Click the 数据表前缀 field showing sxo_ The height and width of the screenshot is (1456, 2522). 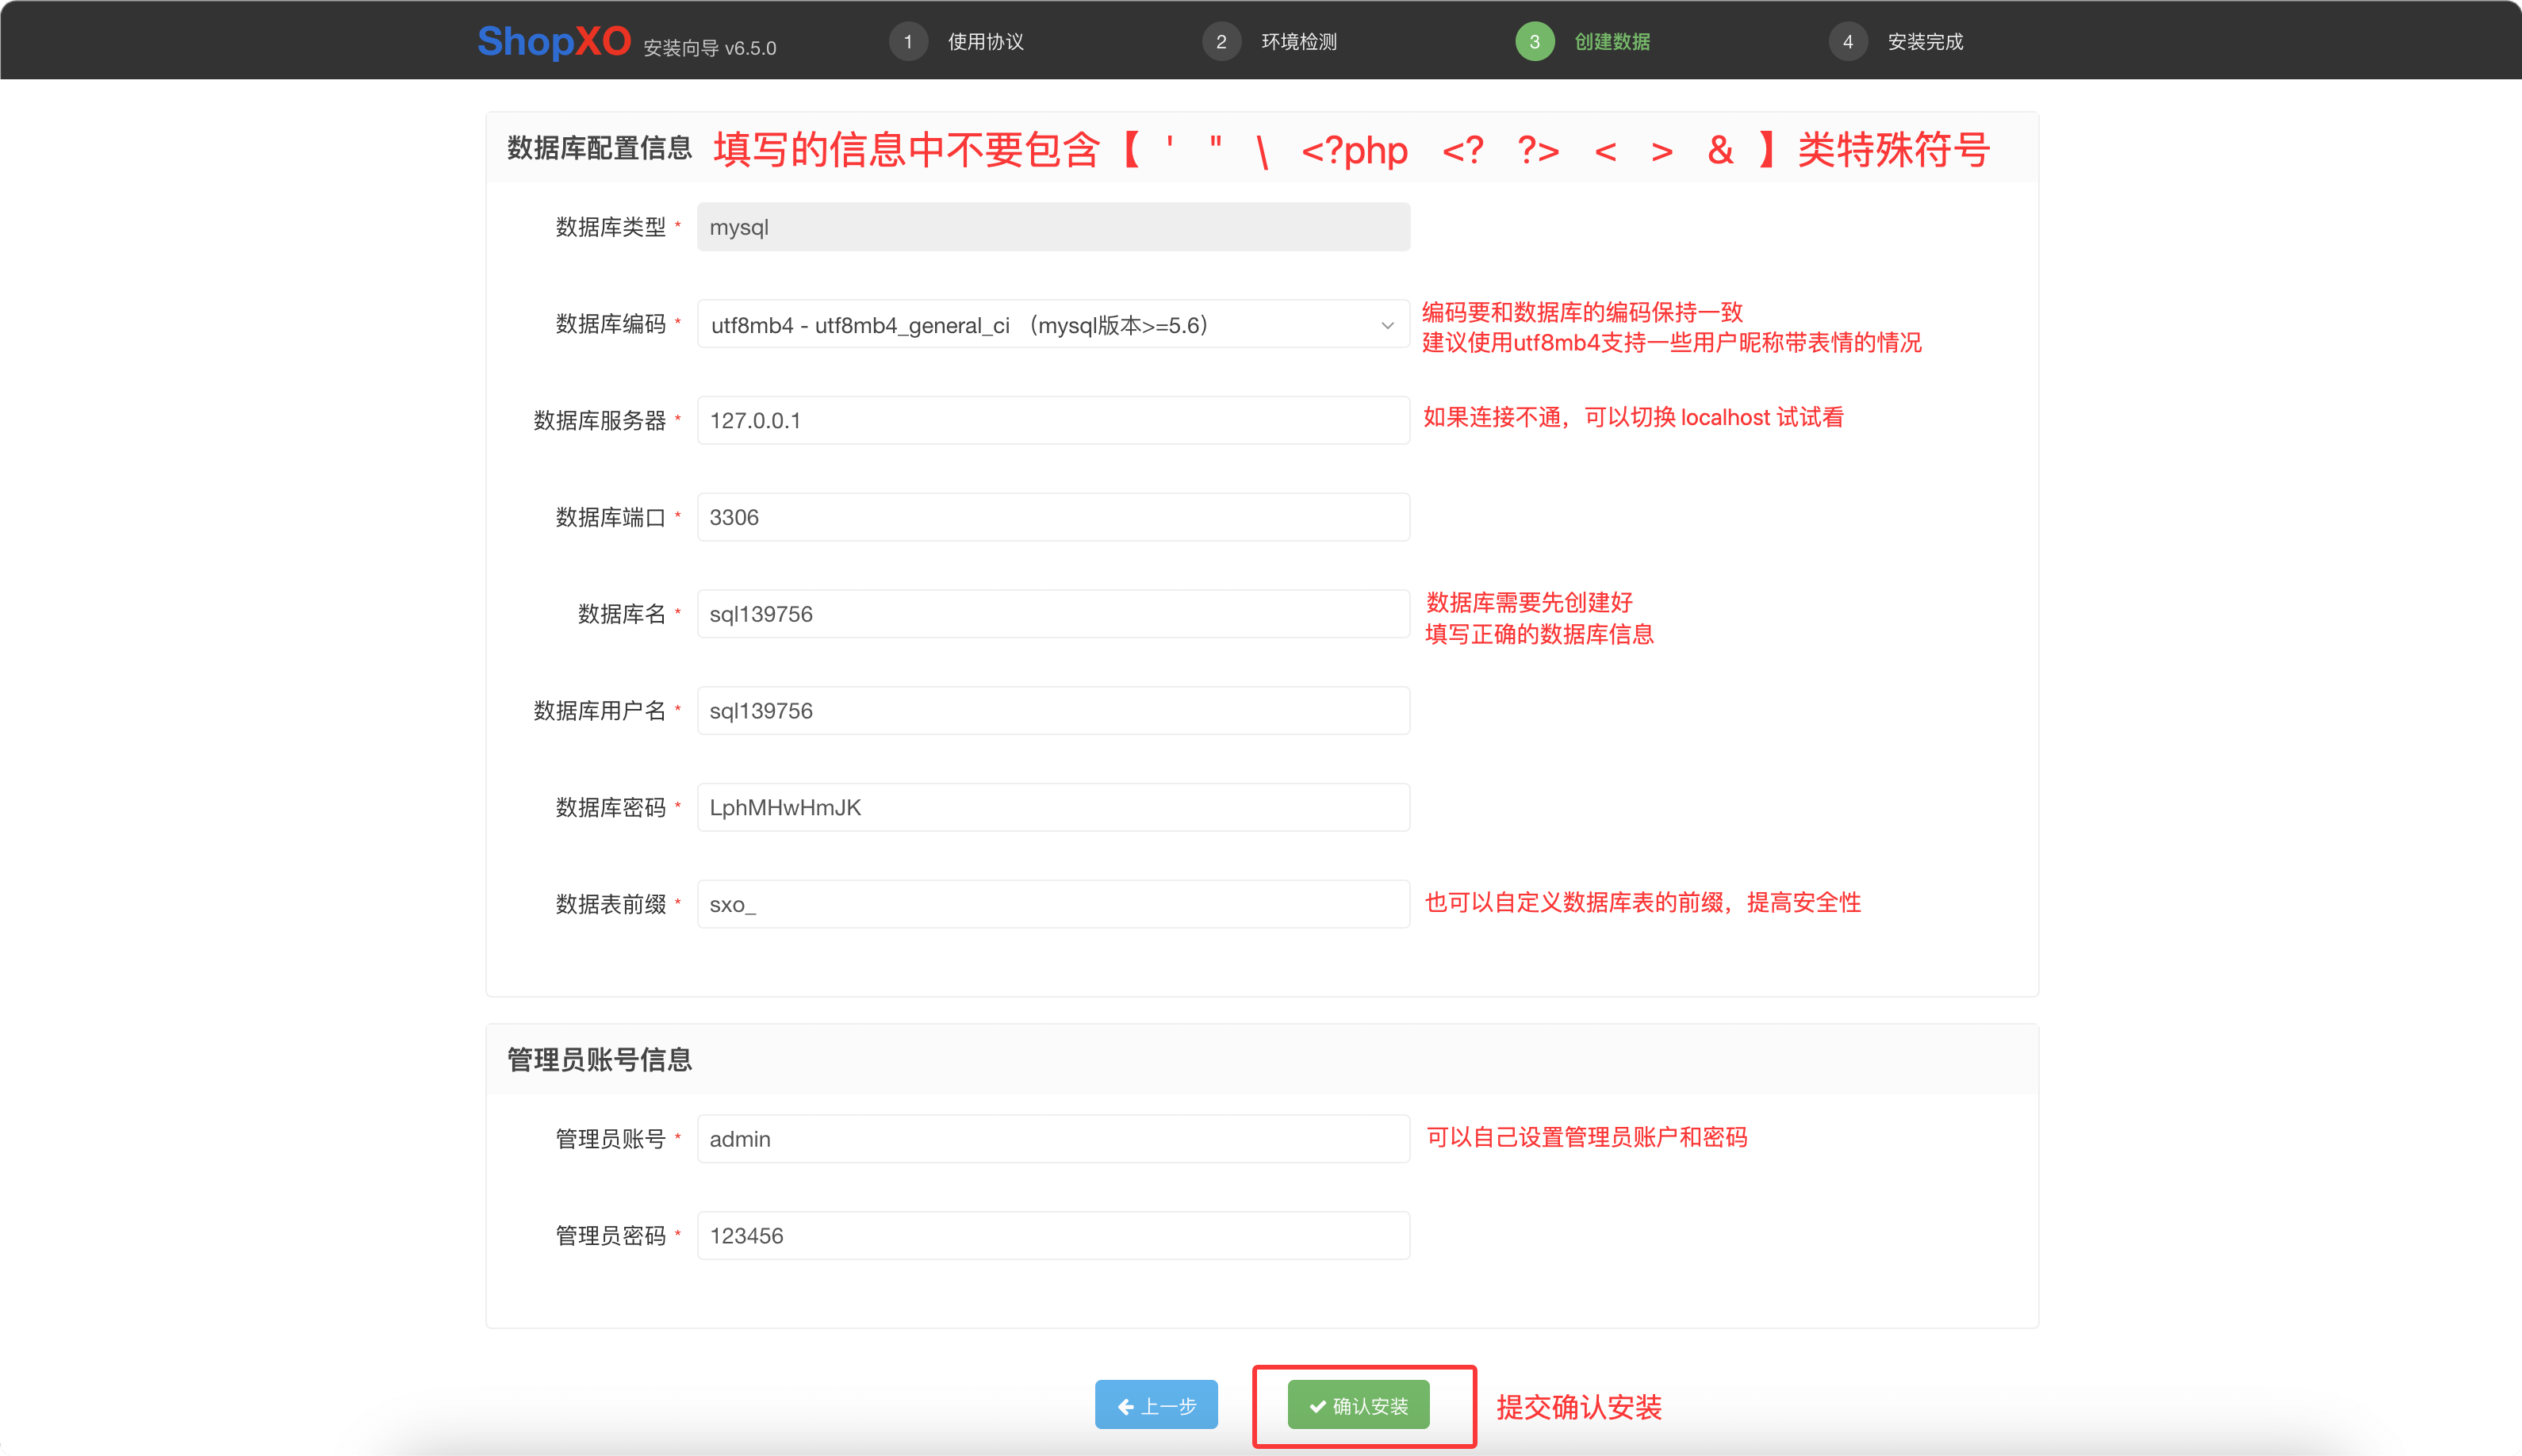(1053, 903)
